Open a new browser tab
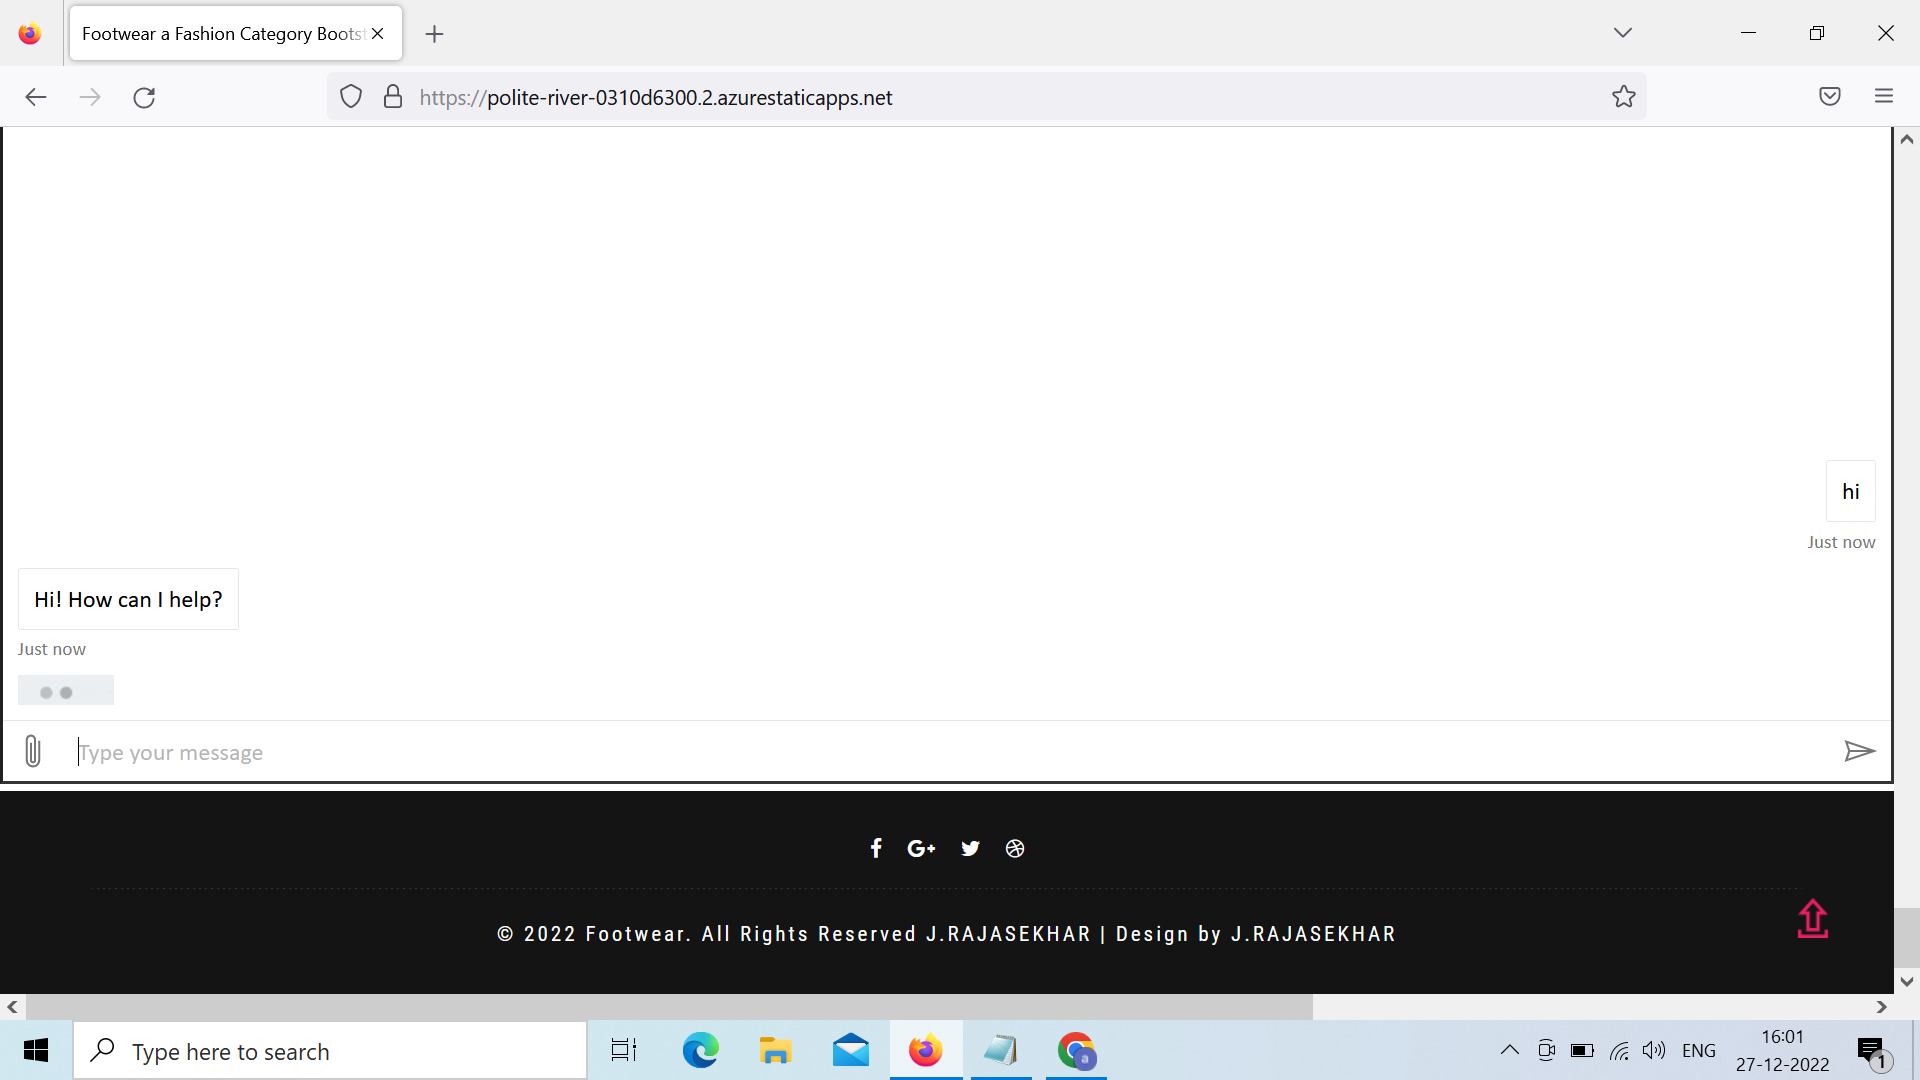Viewport: 1920px width, 1080px height. [434, 34]
